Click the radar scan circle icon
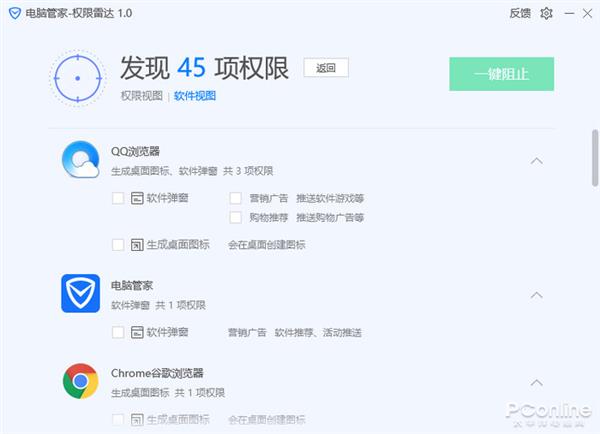600x434 pixels. point(78,78)
